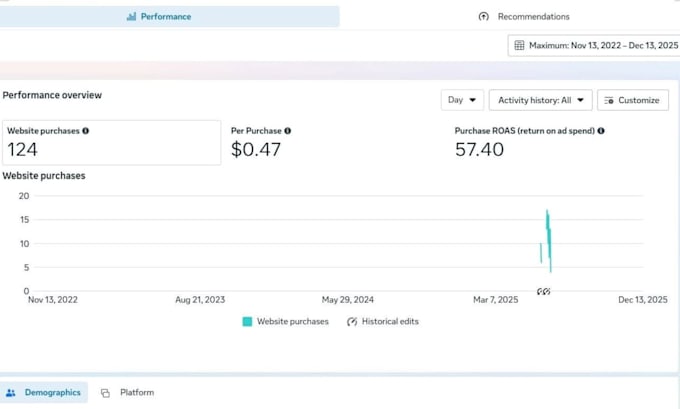Select the Website purchases metric card
This screenshot has height=409, width=680.
(x=111, y=143)
